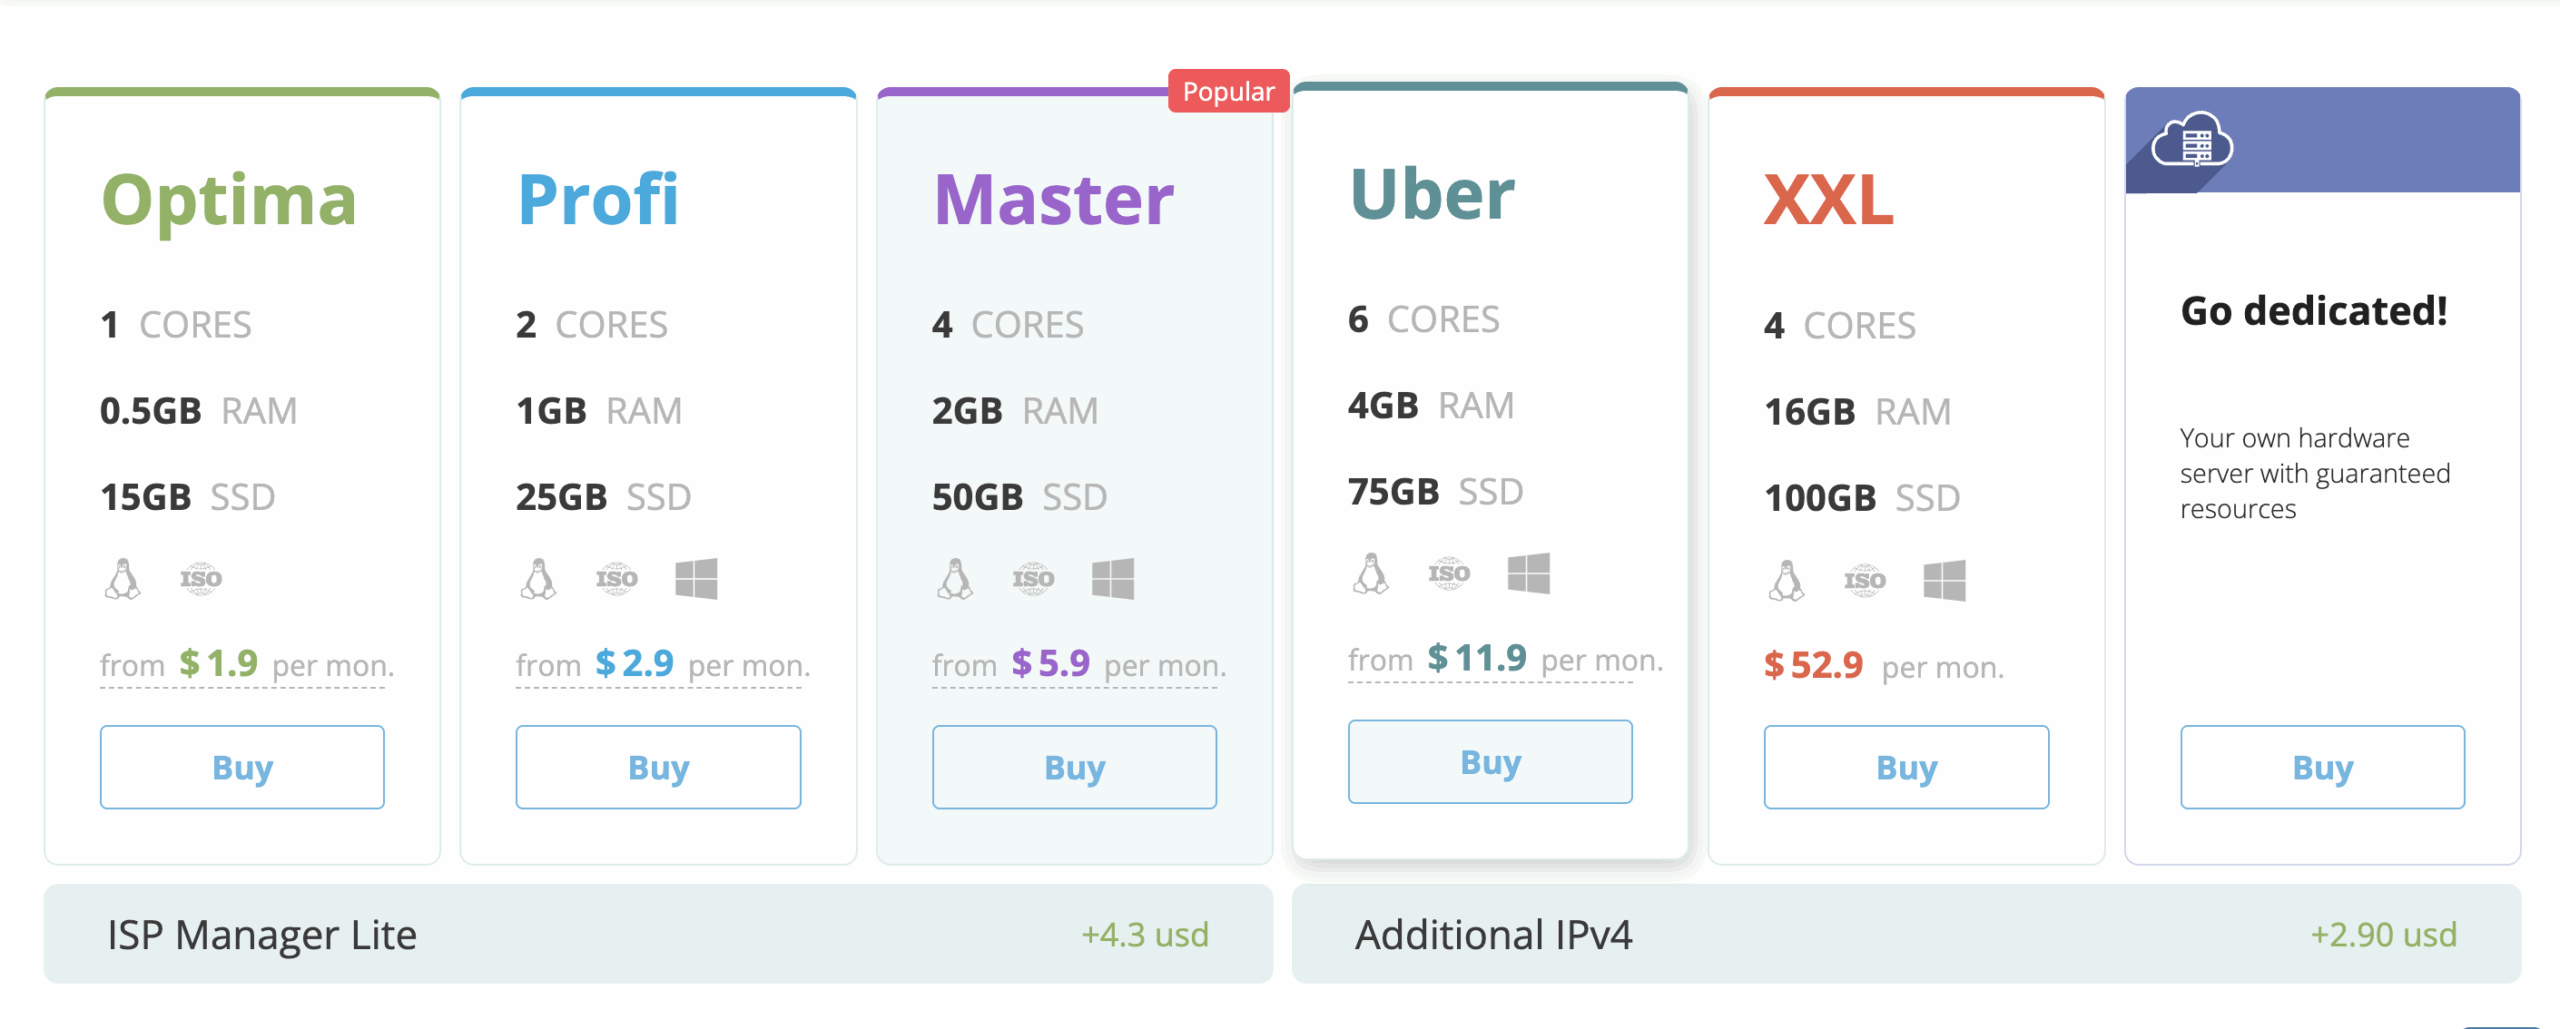Click the ISO icon in Master plan
Image resolution: width=2560 pixels, height=1029 pixels.
1033,579
